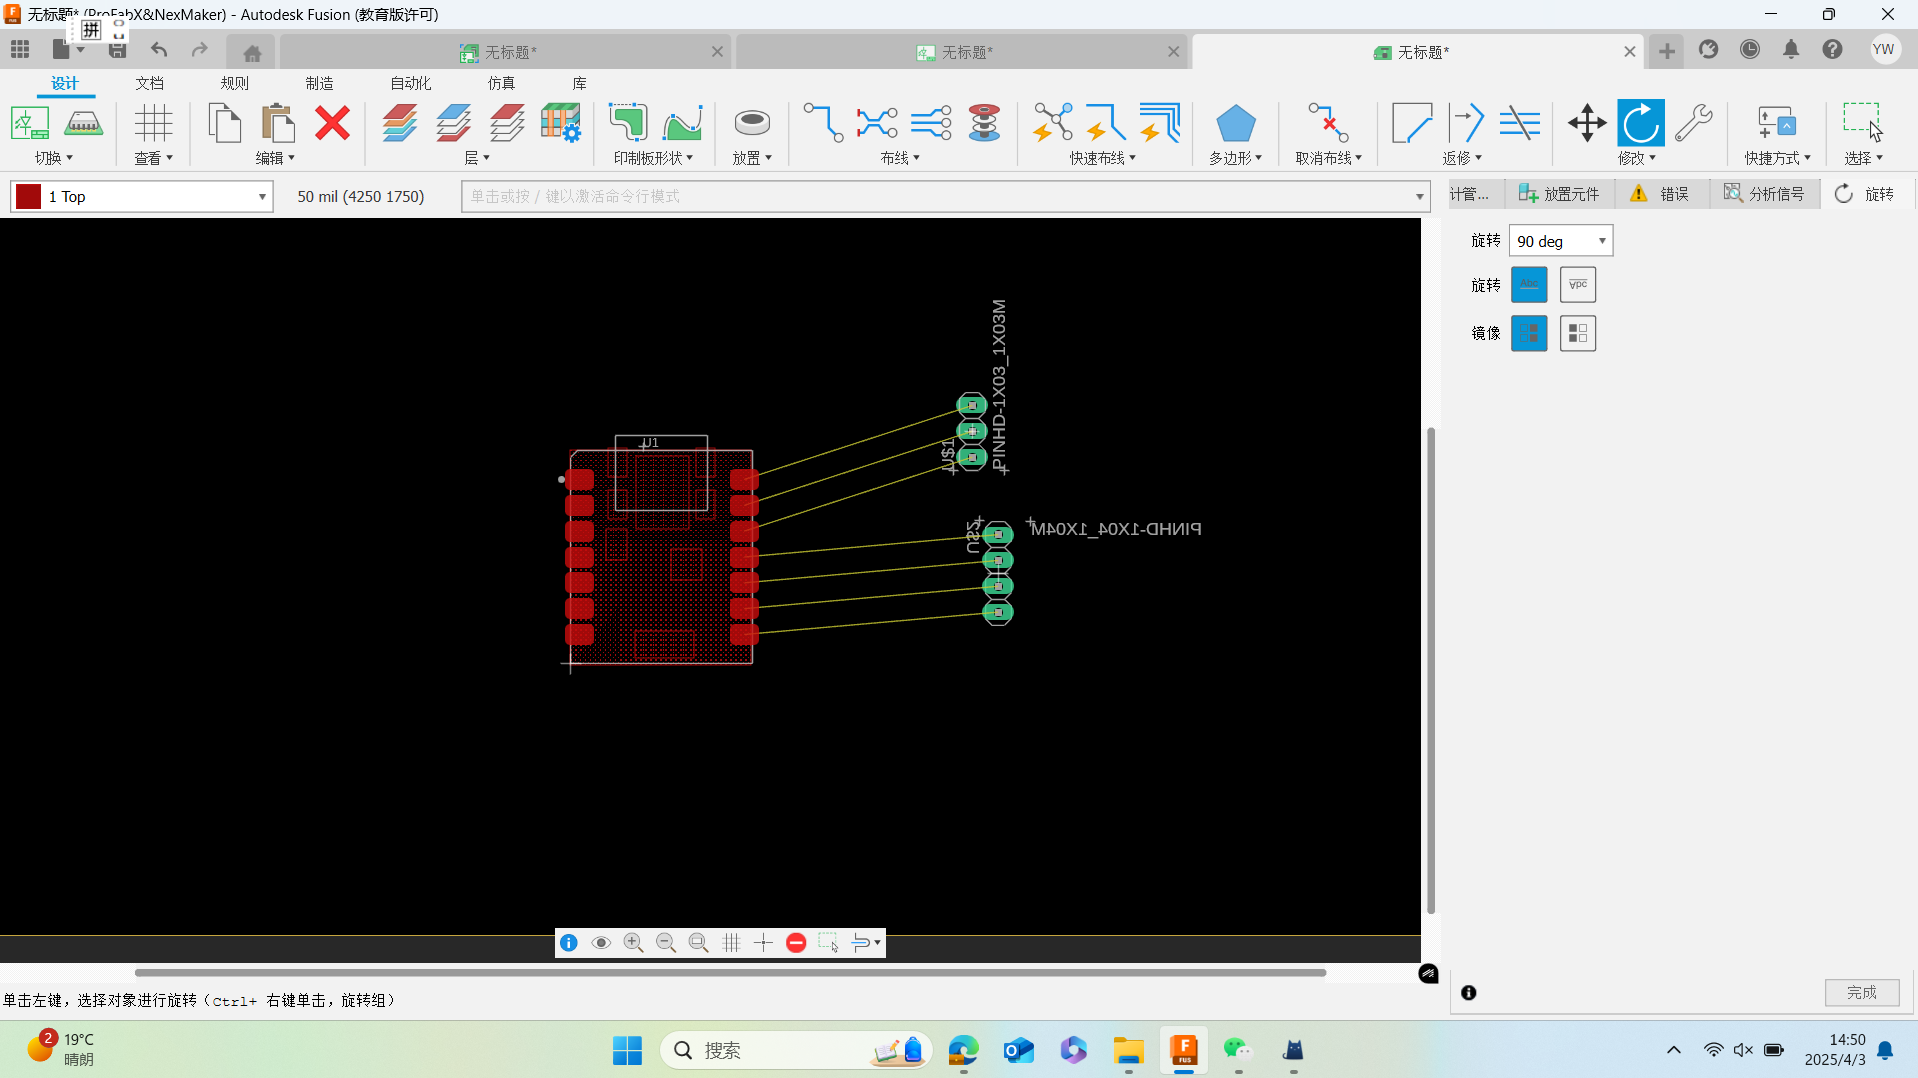Image resolution: width=1918 pixels, height=1078 pixels.
Task: Expand the 修改 dropdown menu
Action: (1637, 158)
